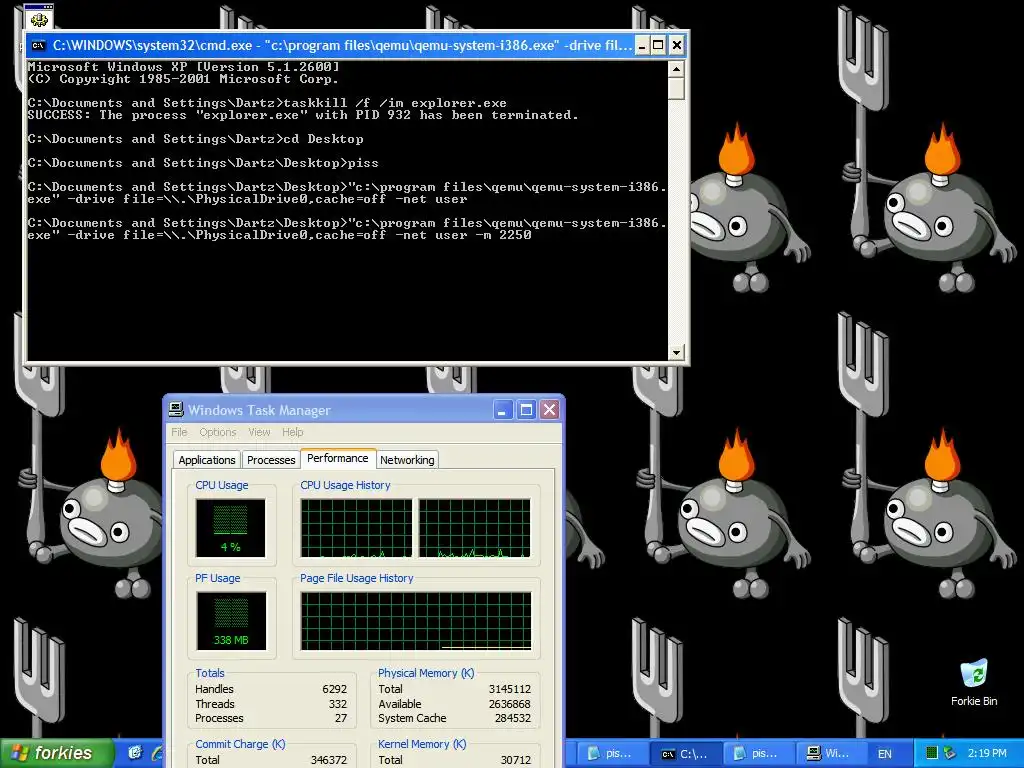The height and width of the screenshot is (768, 1024).
Task: Click the Available memory value 2636868
Action: pyautogui.click(x=509, y=704)
